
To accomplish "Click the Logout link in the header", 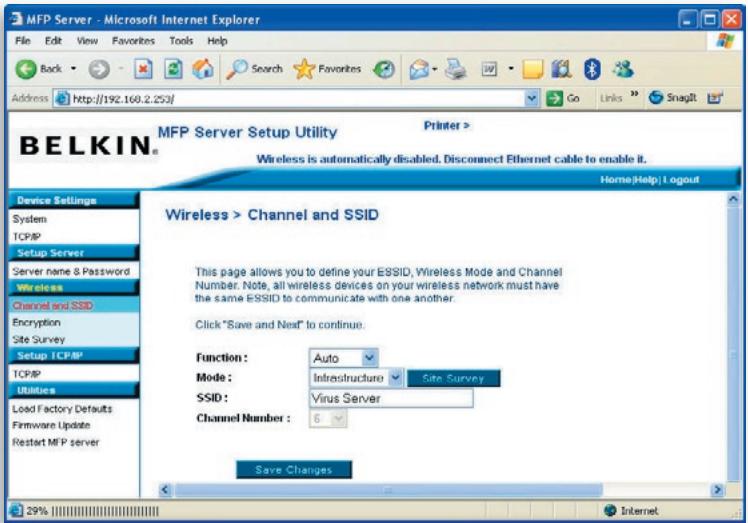I will point(681,180).
